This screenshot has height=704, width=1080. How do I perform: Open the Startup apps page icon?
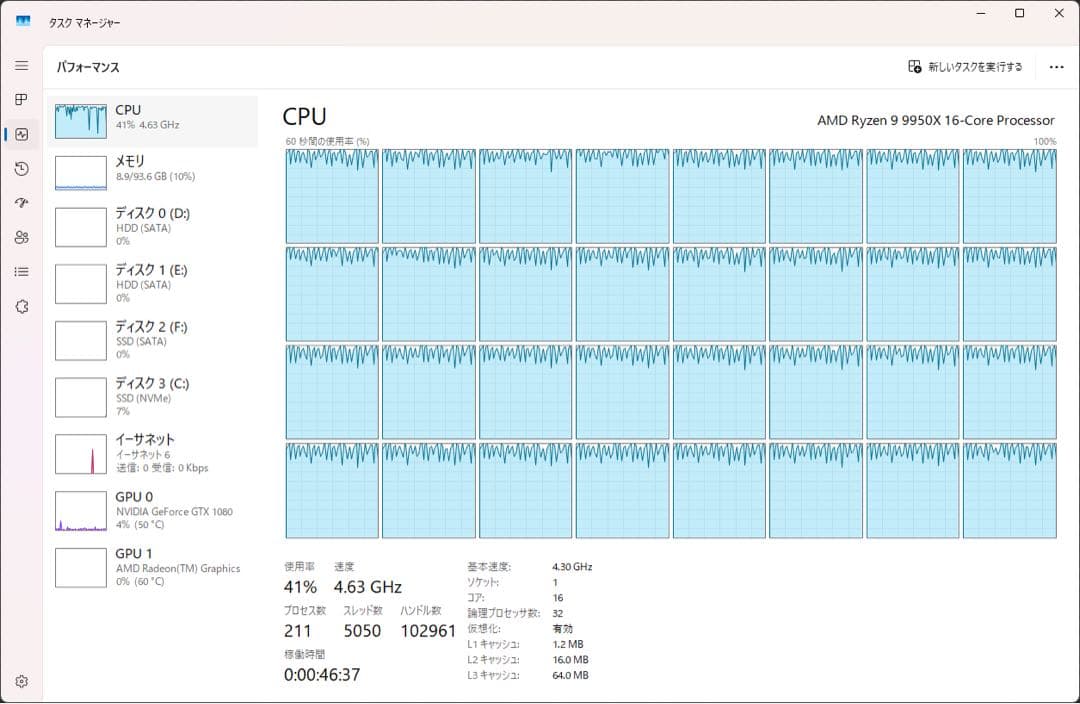pyautogui.click(x=21, y=203)
